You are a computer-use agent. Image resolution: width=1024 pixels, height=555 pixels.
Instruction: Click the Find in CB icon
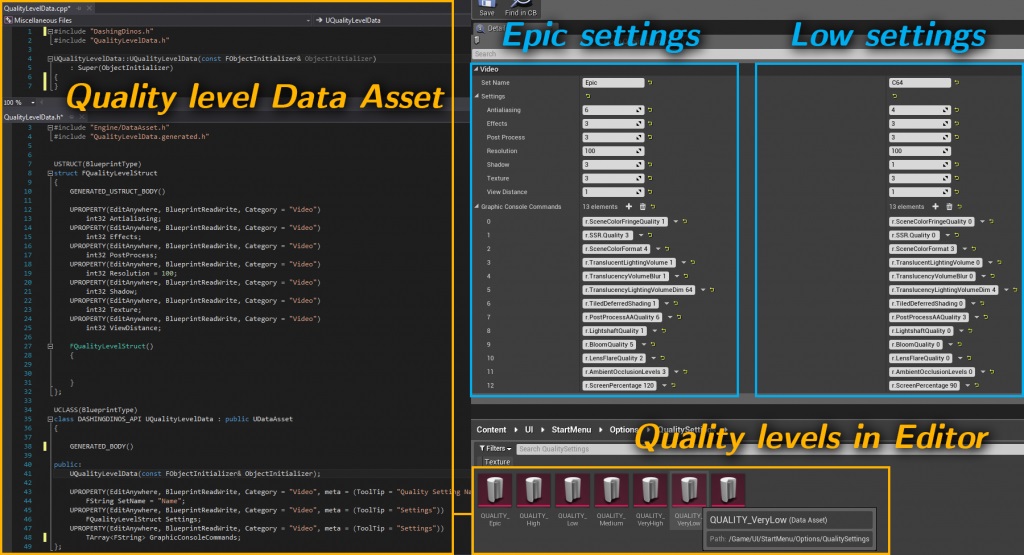point(520,5)
